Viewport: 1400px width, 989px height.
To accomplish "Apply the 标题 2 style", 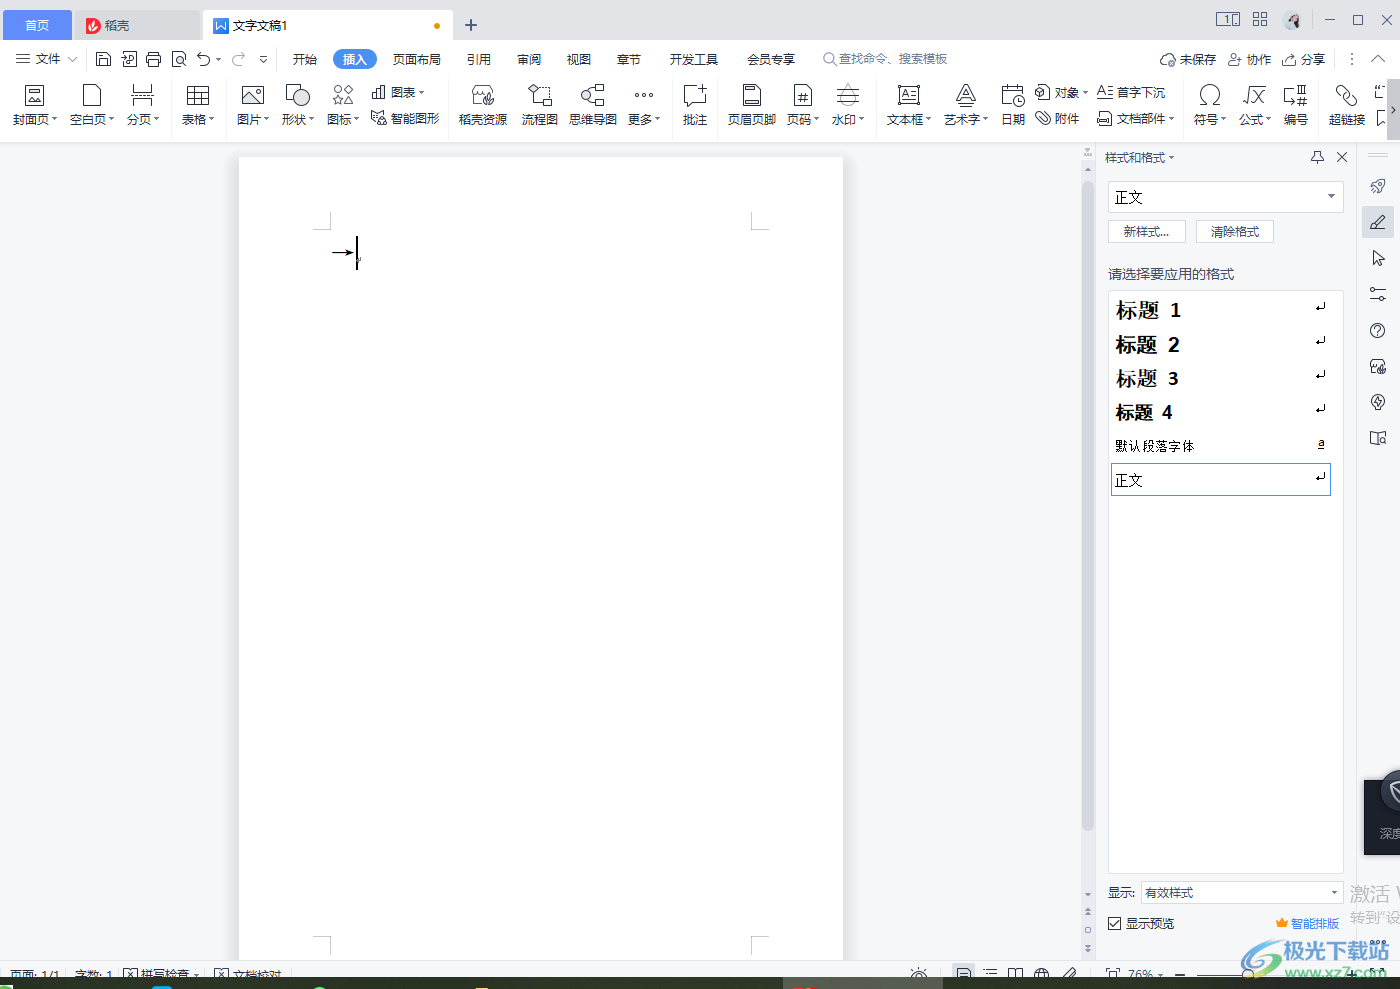I will coord(1221,344).
